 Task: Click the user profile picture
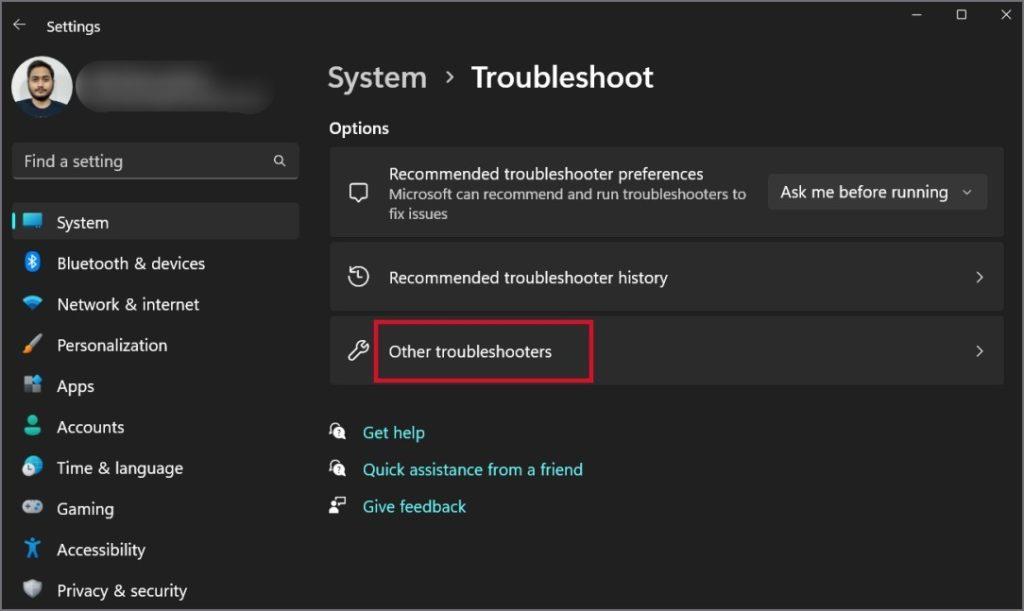click(x=42, y=87)
